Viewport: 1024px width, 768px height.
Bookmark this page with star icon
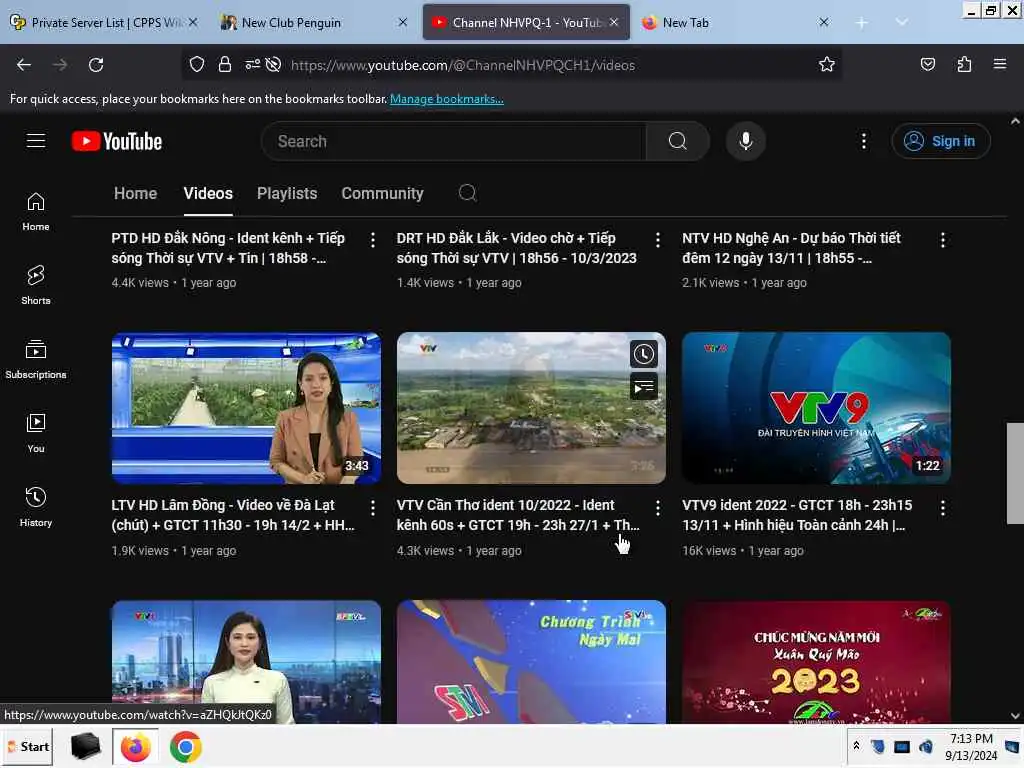[827, 64]
